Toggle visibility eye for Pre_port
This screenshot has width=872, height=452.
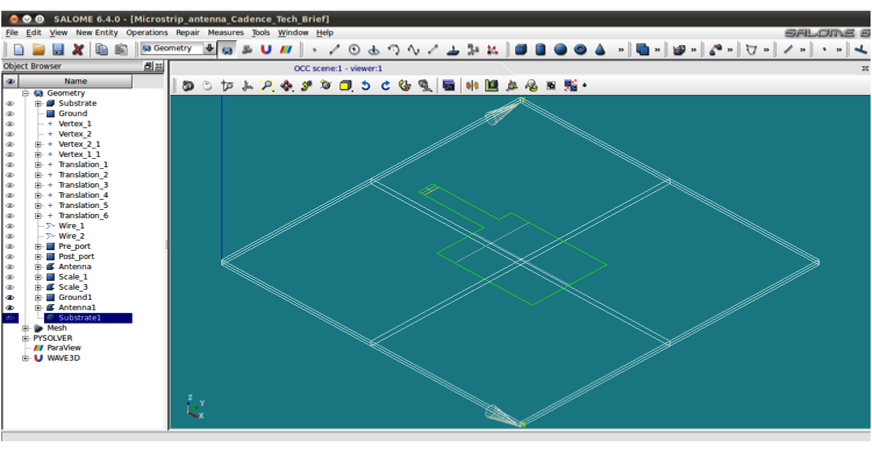point(10,246)
